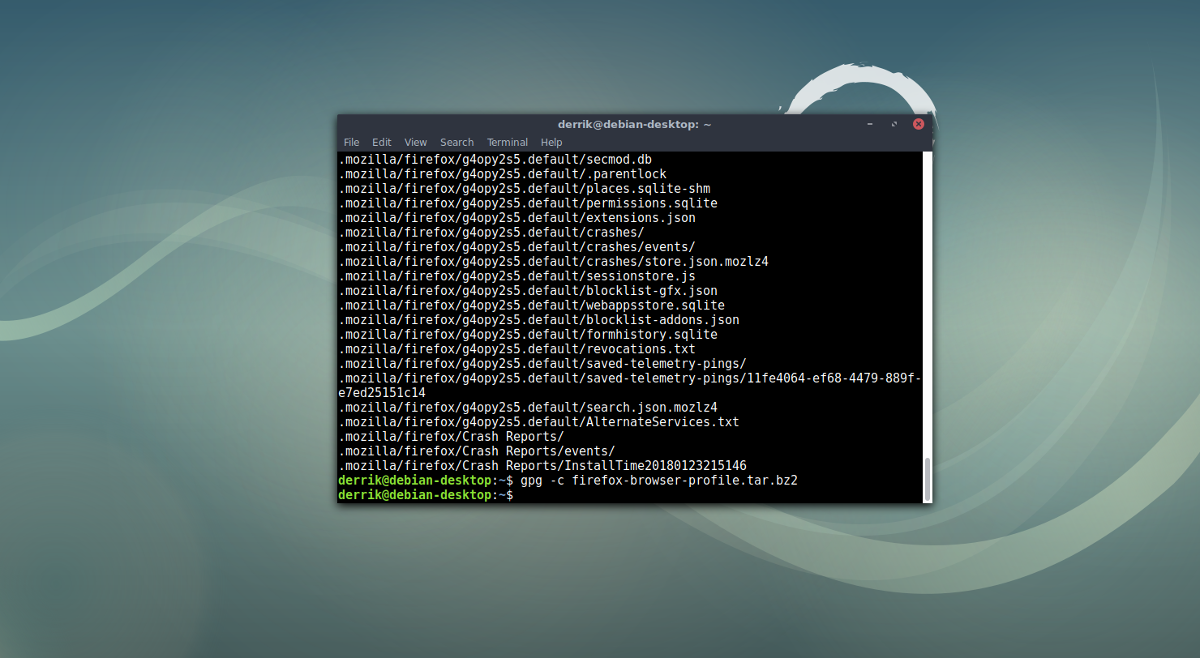
Task: Click the line ending in Crash Reports/events/
Action: [x=477, y=451]
